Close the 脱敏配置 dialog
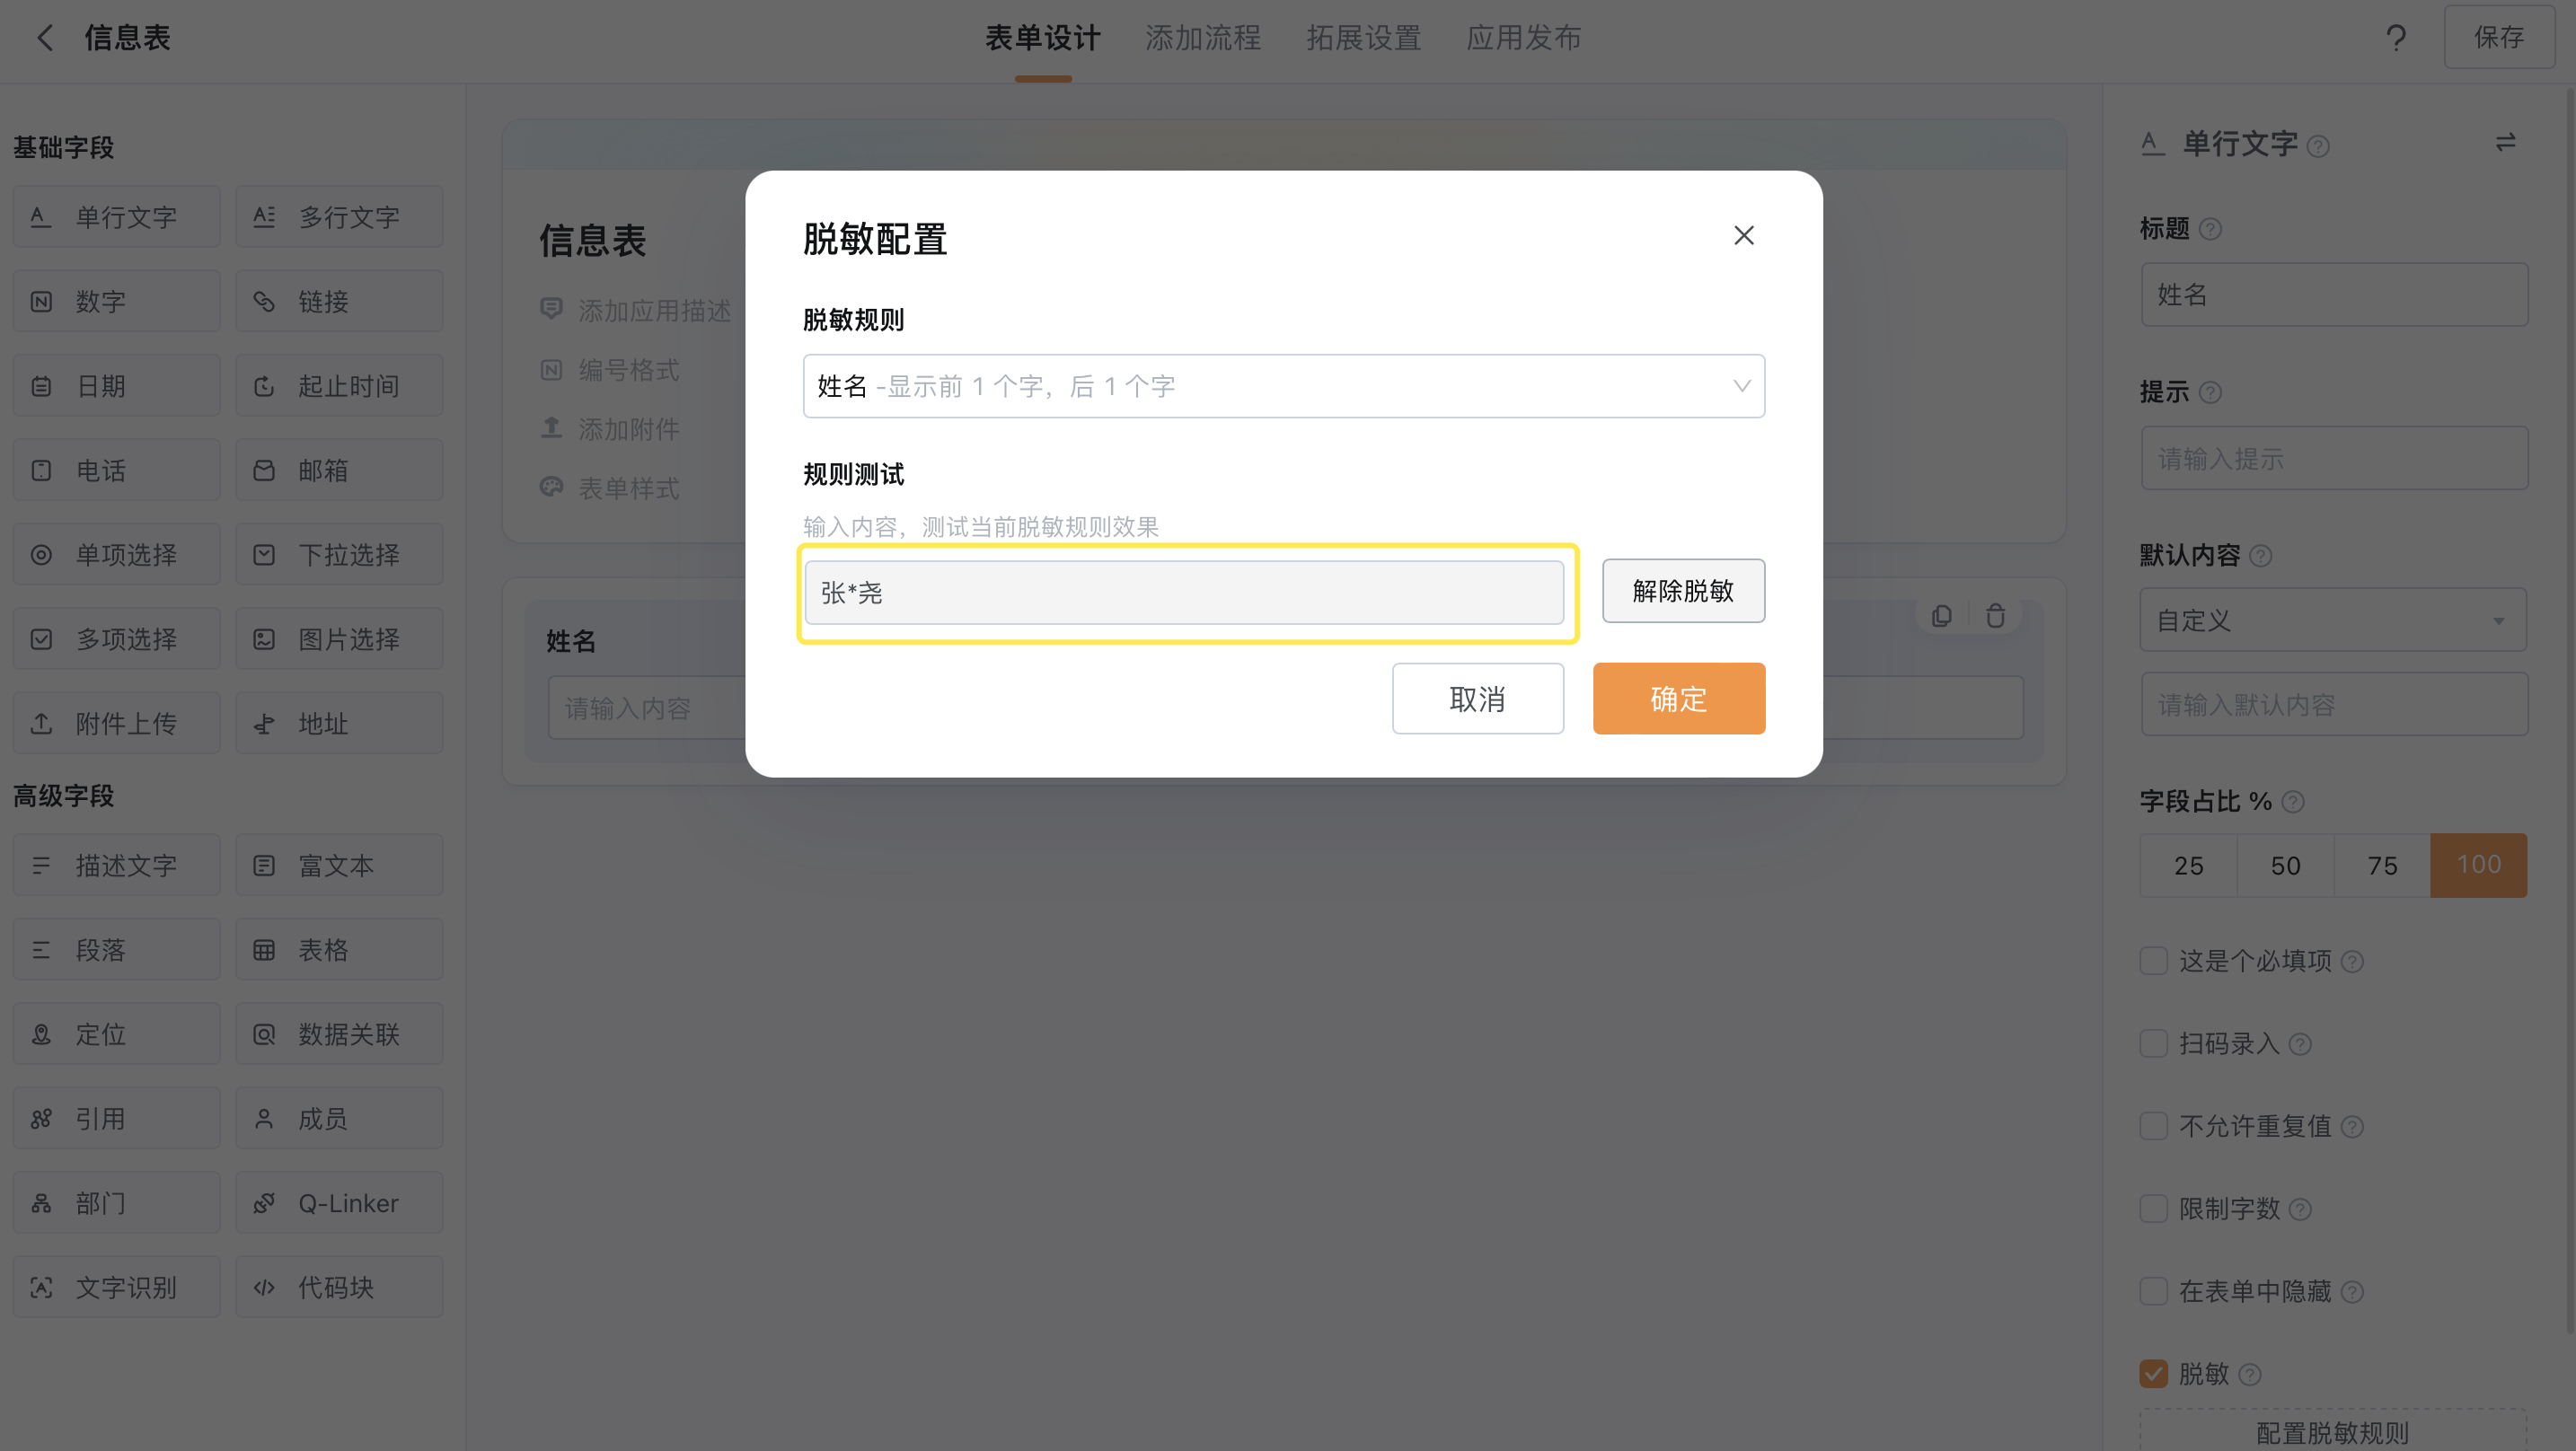The height and width of the screenshot is (1451, 2576). pyautogui.click(x=1744, y=235)
